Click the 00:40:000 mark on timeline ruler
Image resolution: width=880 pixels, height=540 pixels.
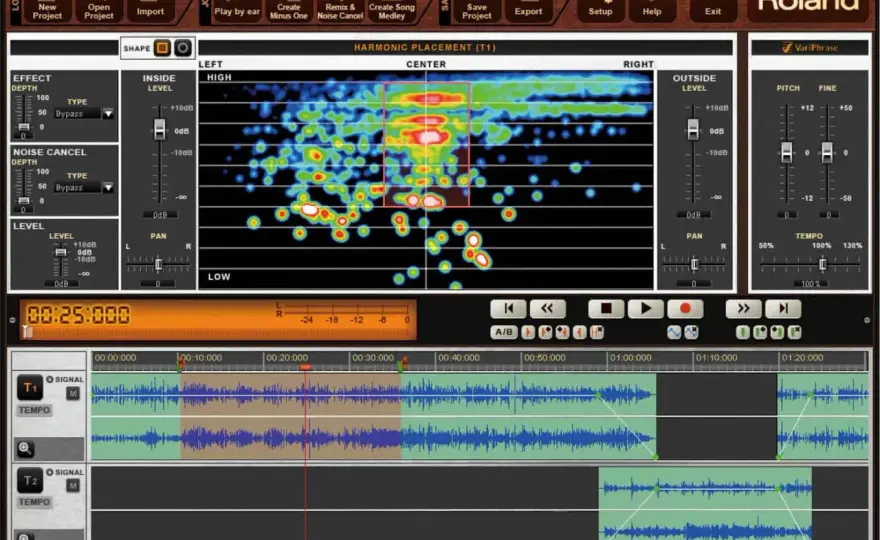[x=459, y=358]
